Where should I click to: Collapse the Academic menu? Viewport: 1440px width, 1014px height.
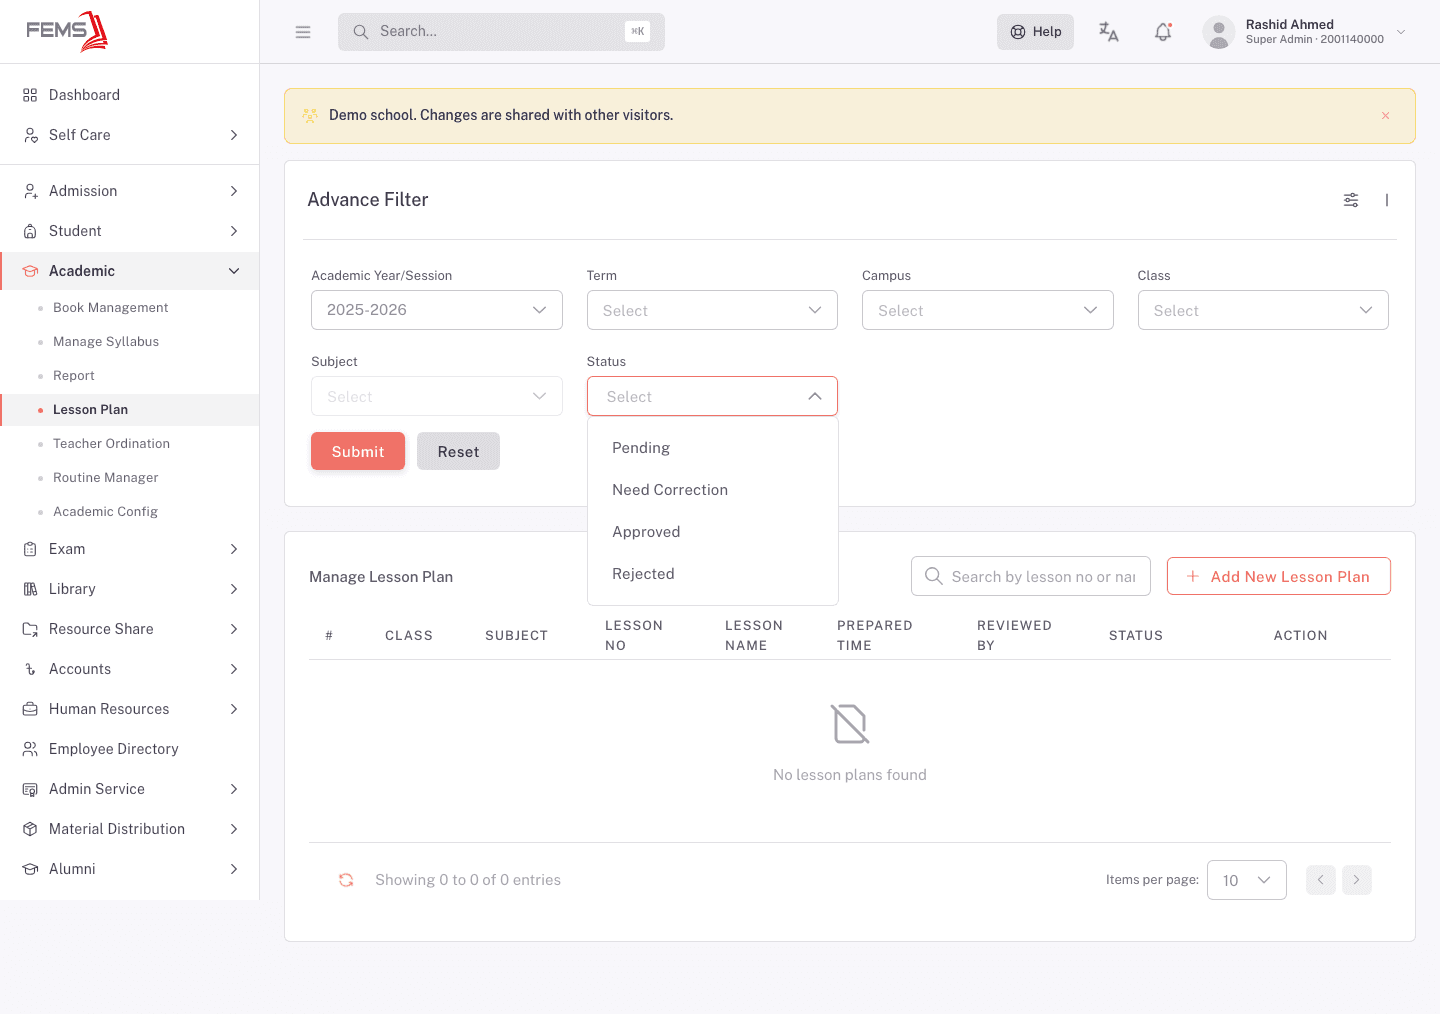tap(130, 271)
